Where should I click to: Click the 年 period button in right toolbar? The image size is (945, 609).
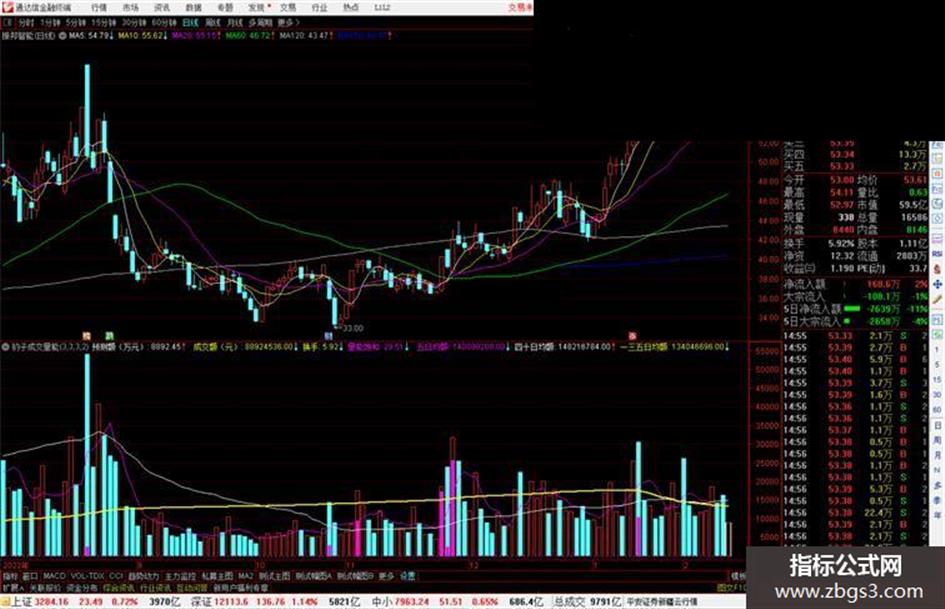pos(937,516)
